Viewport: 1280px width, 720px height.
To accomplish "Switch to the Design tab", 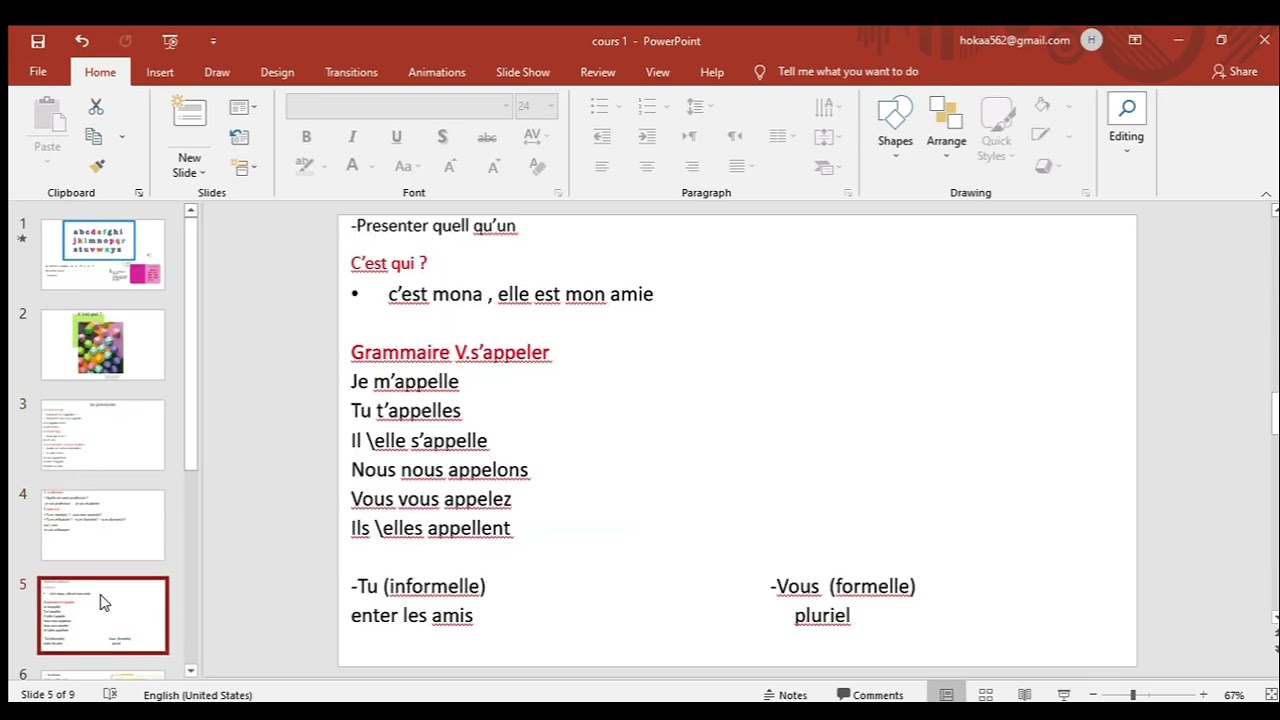I will 277,72.
